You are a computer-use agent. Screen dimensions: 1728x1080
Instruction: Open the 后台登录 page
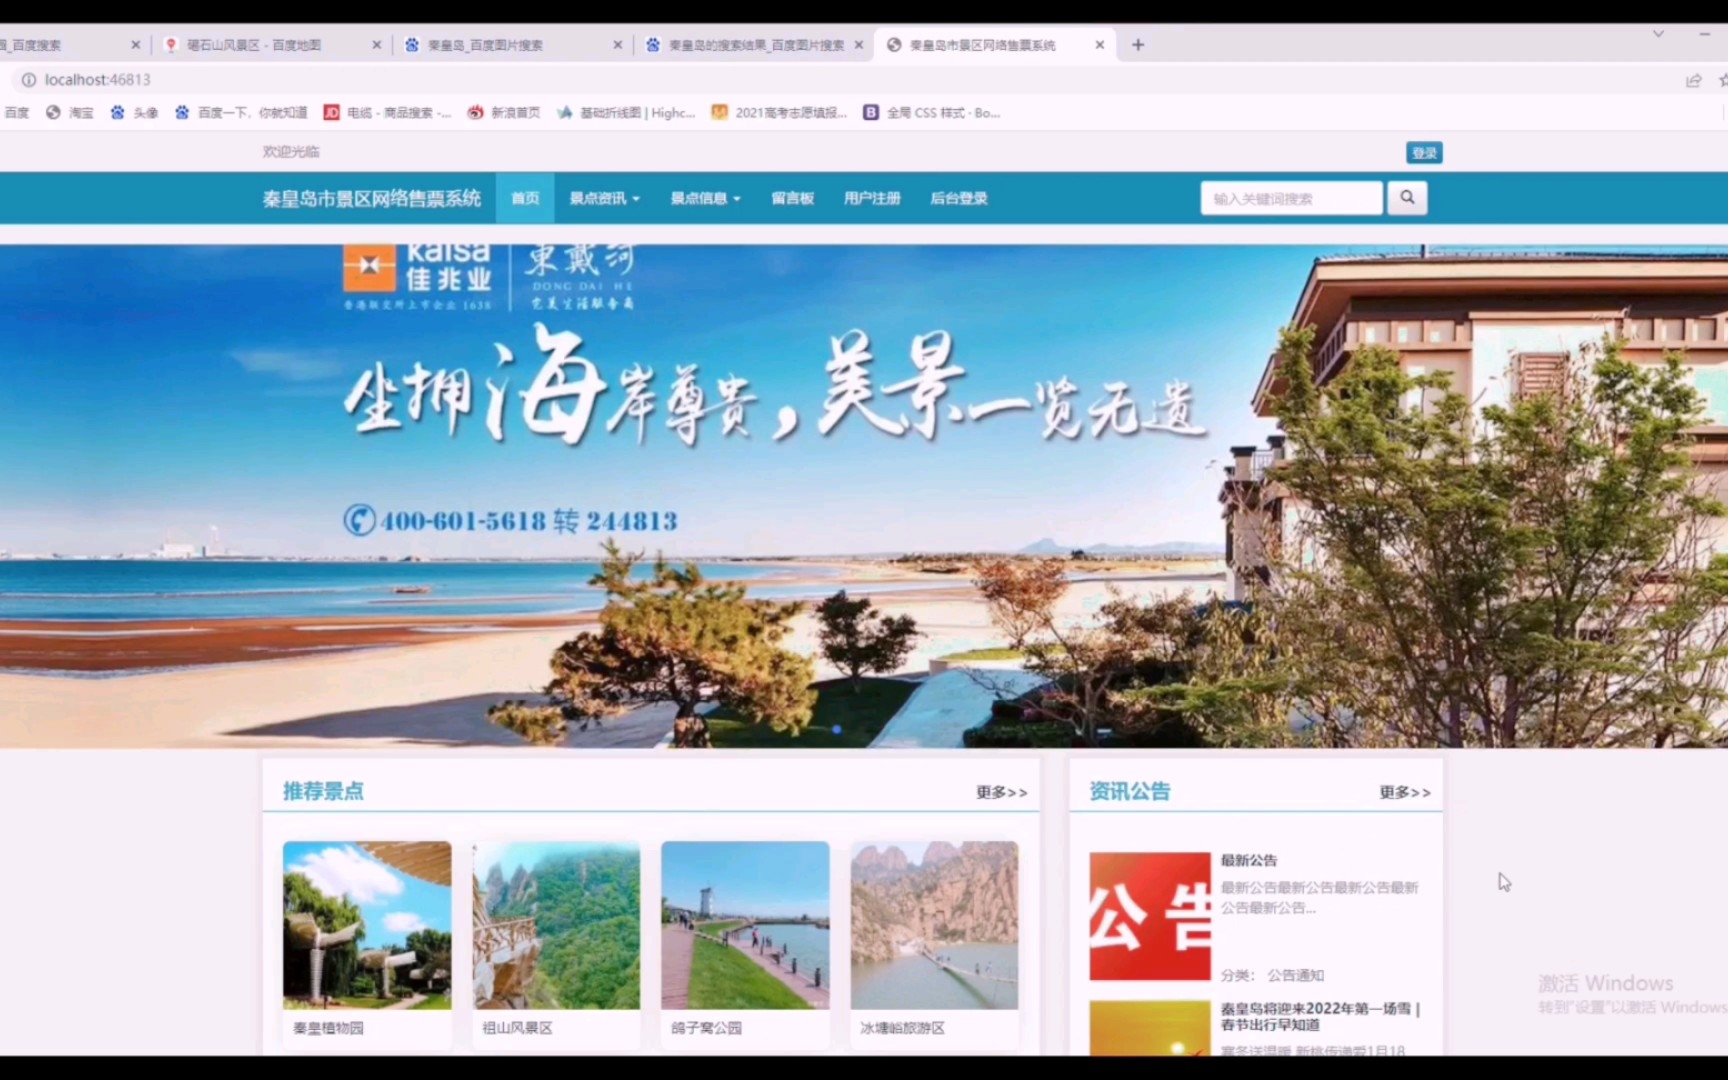pos(959,198)
